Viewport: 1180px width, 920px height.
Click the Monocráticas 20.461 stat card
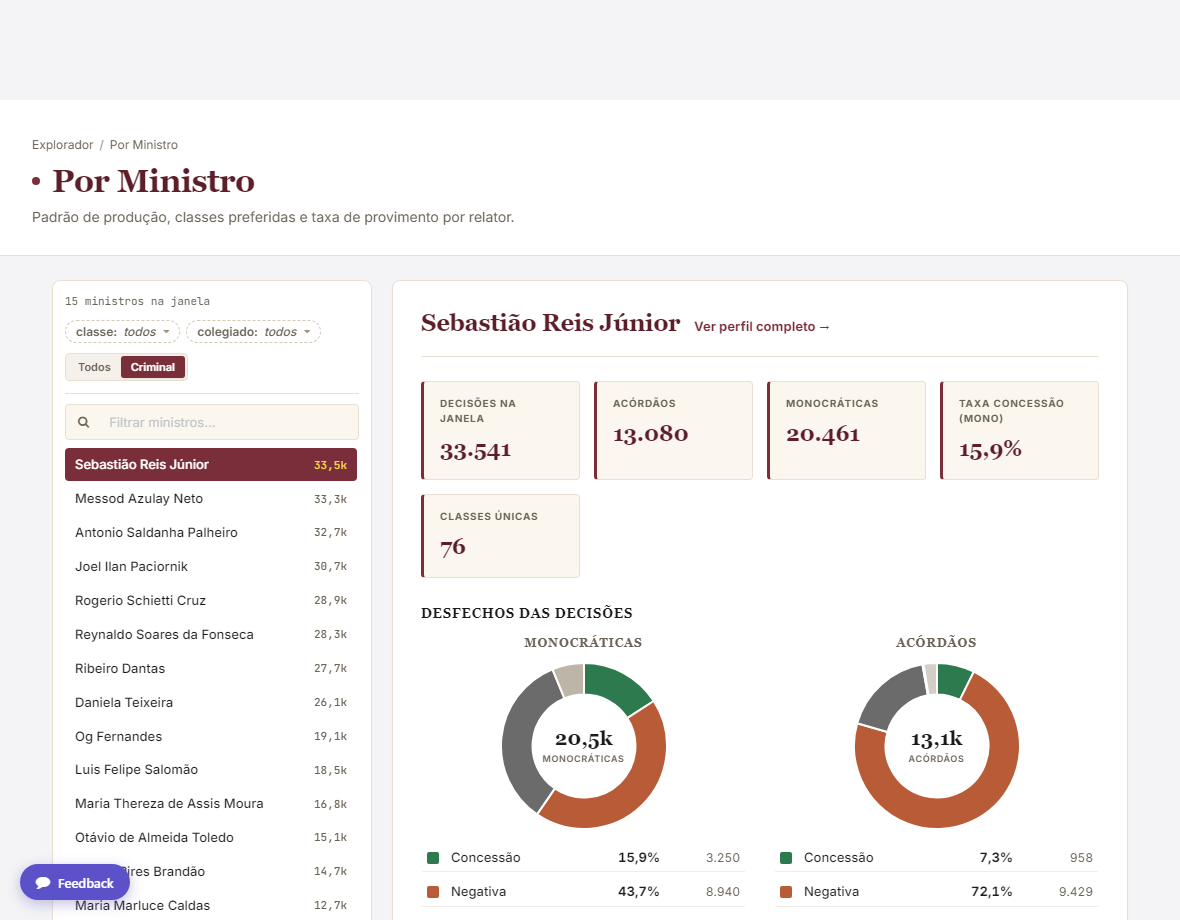coord(847,430)
